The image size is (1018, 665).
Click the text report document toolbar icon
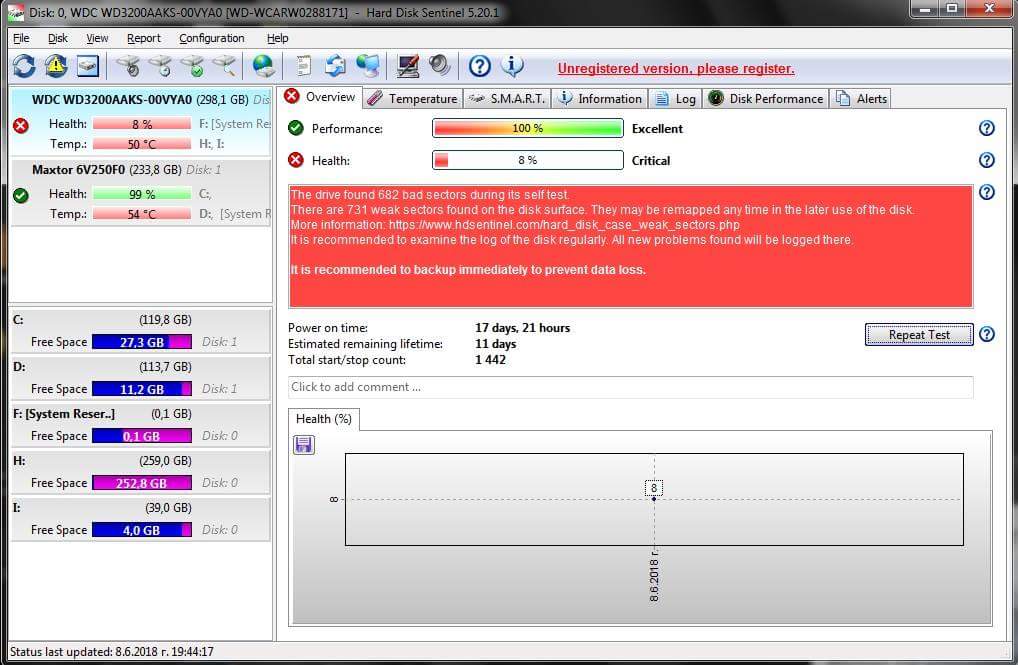[303, 66]
